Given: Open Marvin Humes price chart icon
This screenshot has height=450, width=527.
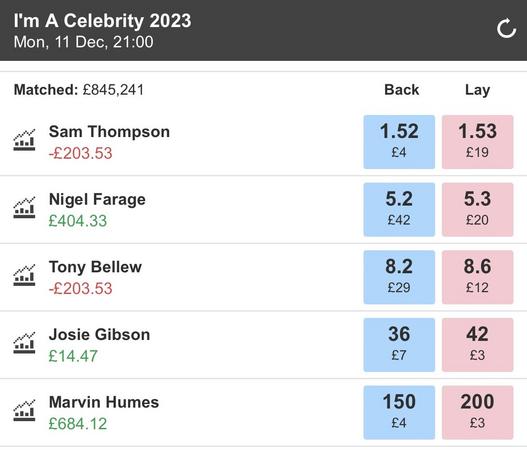Looking at the screenshot, I should coord(24,410).
